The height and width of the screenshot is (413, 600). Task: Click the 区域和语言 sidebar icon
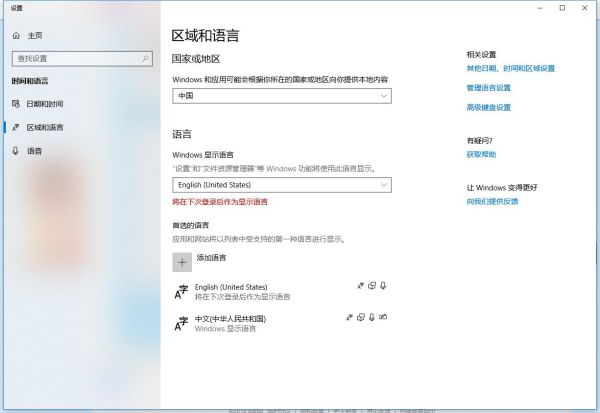click(x=16, y=127)
